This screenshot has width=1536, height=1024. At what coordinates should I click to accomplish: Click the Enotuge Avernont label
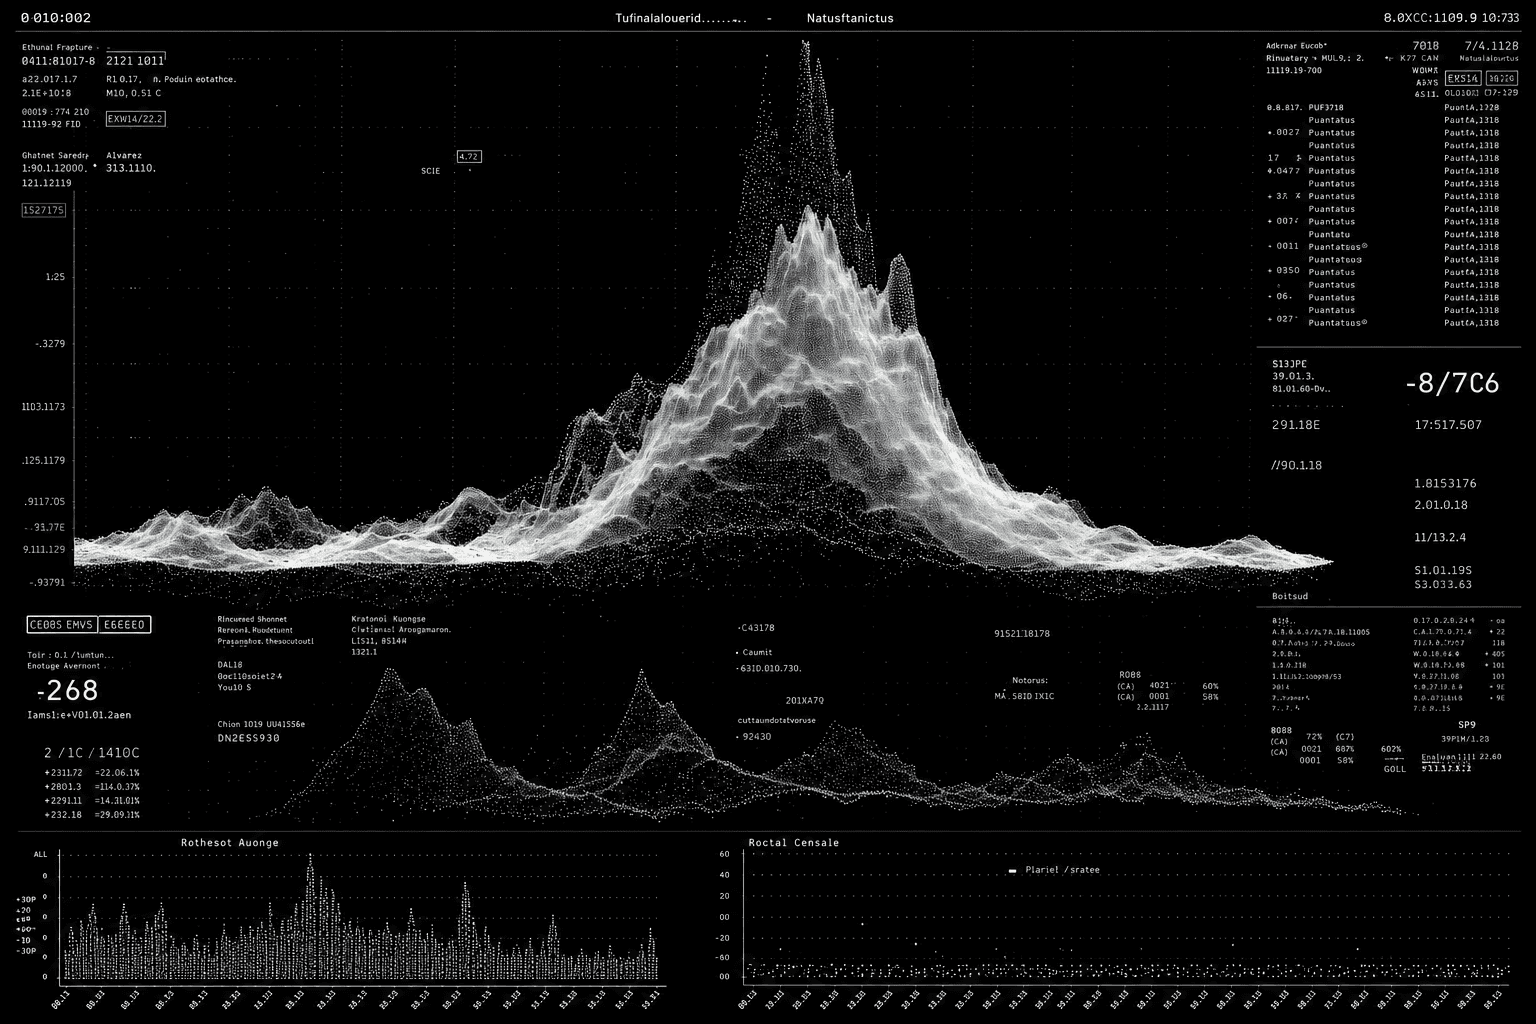(64, 665)
